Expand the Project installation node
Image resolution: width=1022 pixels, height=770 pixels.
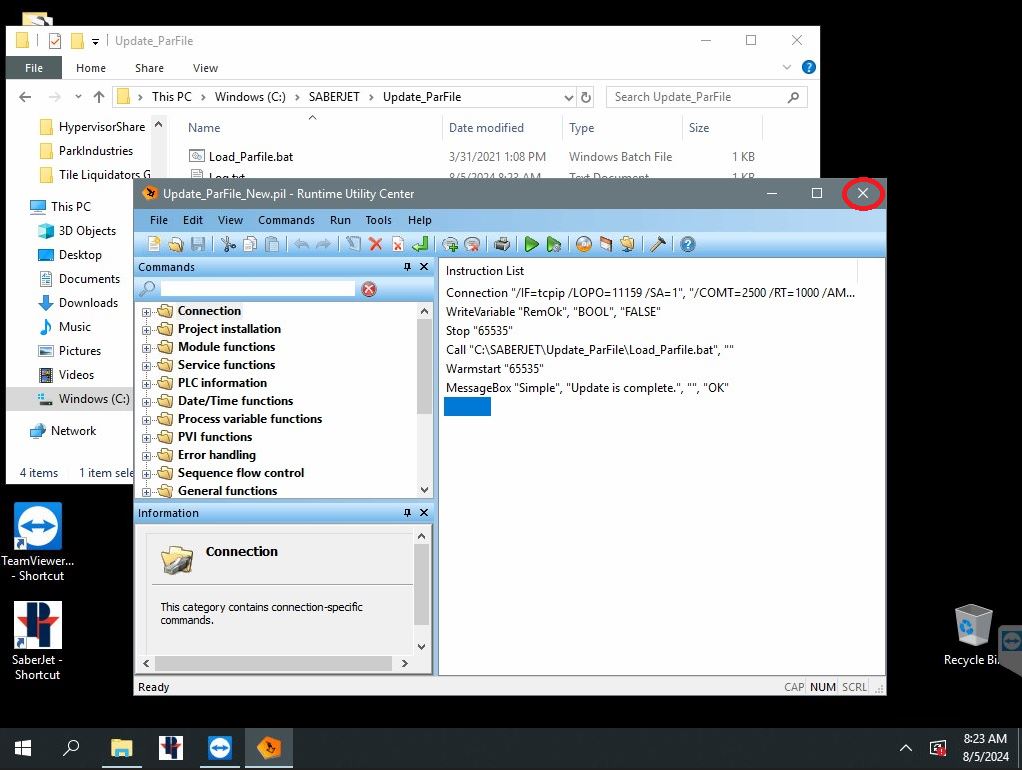click(146, 330)
